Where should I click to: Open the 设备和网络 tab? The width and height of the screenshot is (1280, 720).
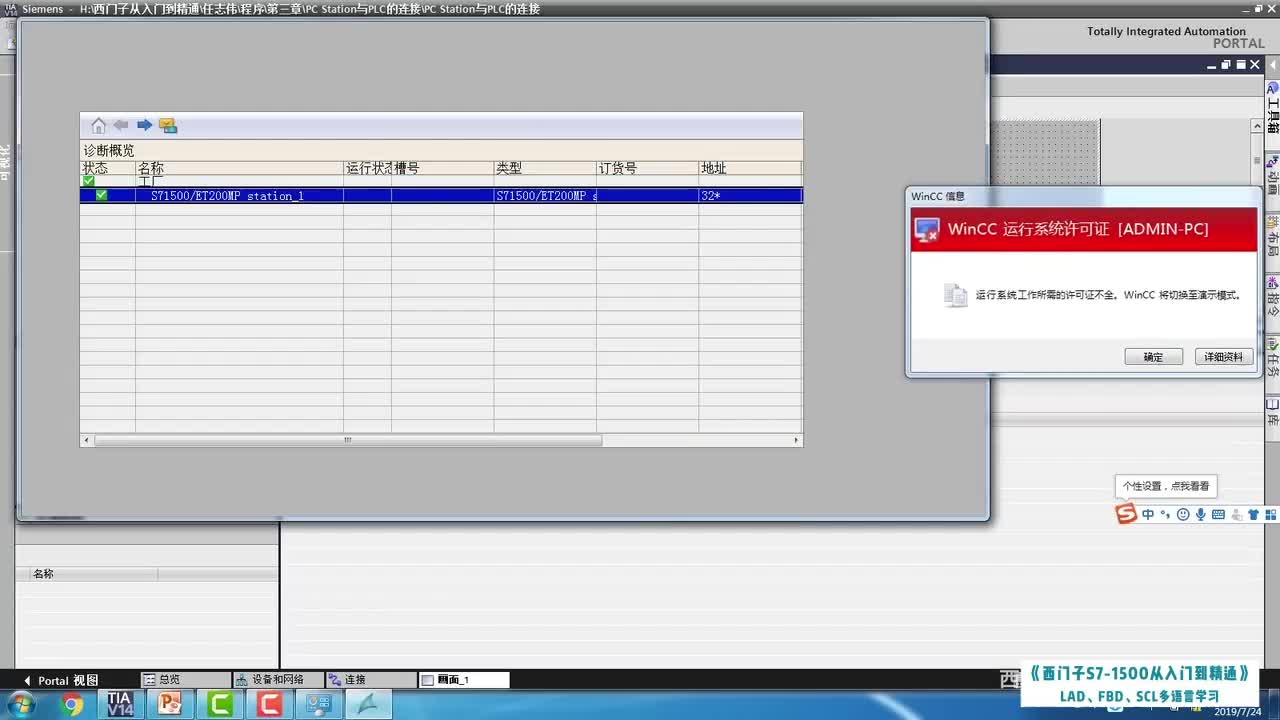tap(278, 680)
